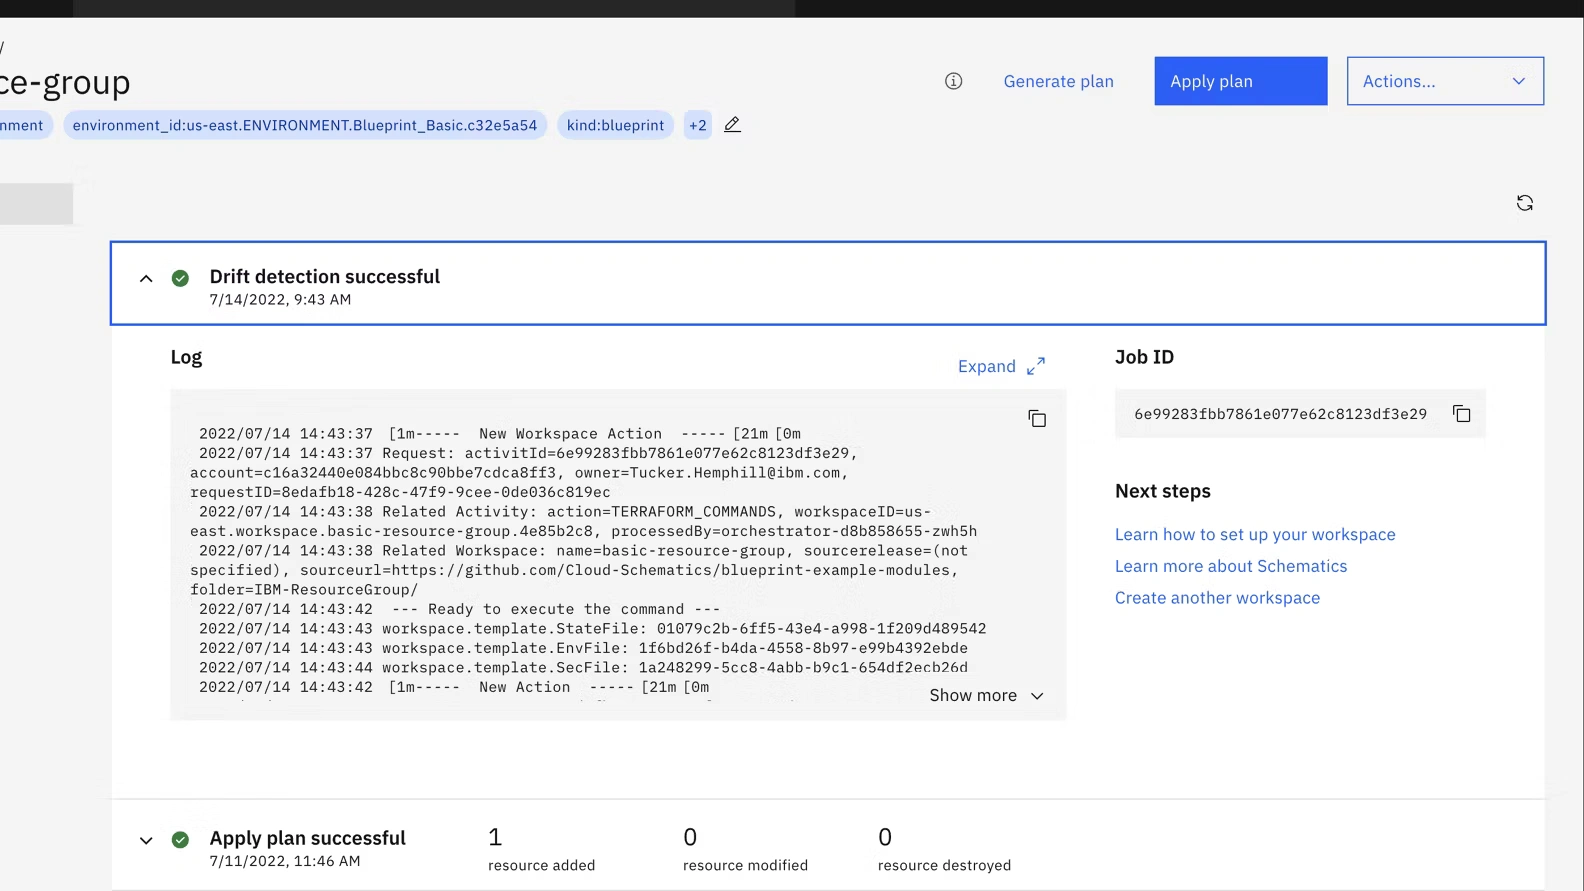Click the kind:blueprint tag
1584x891 pixels.
tap(615, 125)
